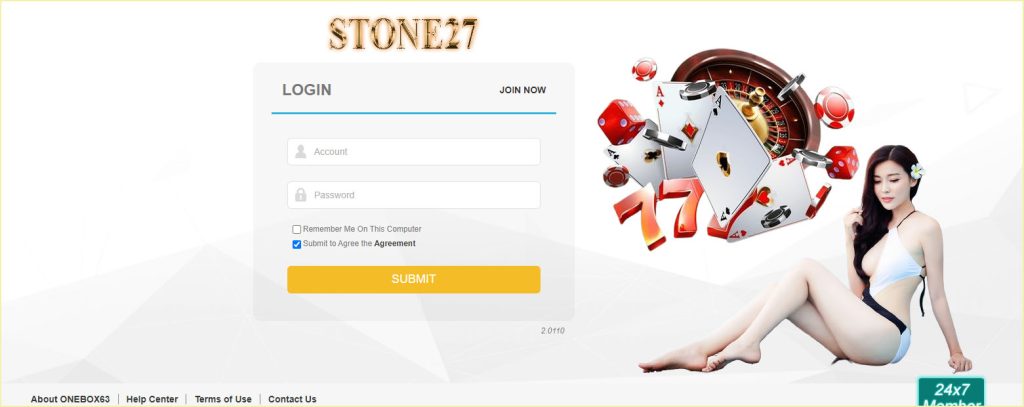Uncheck the Submit to Agree checkbox
The height and width of the screenshot is (407, 1024).
click(x=296, y=244)
